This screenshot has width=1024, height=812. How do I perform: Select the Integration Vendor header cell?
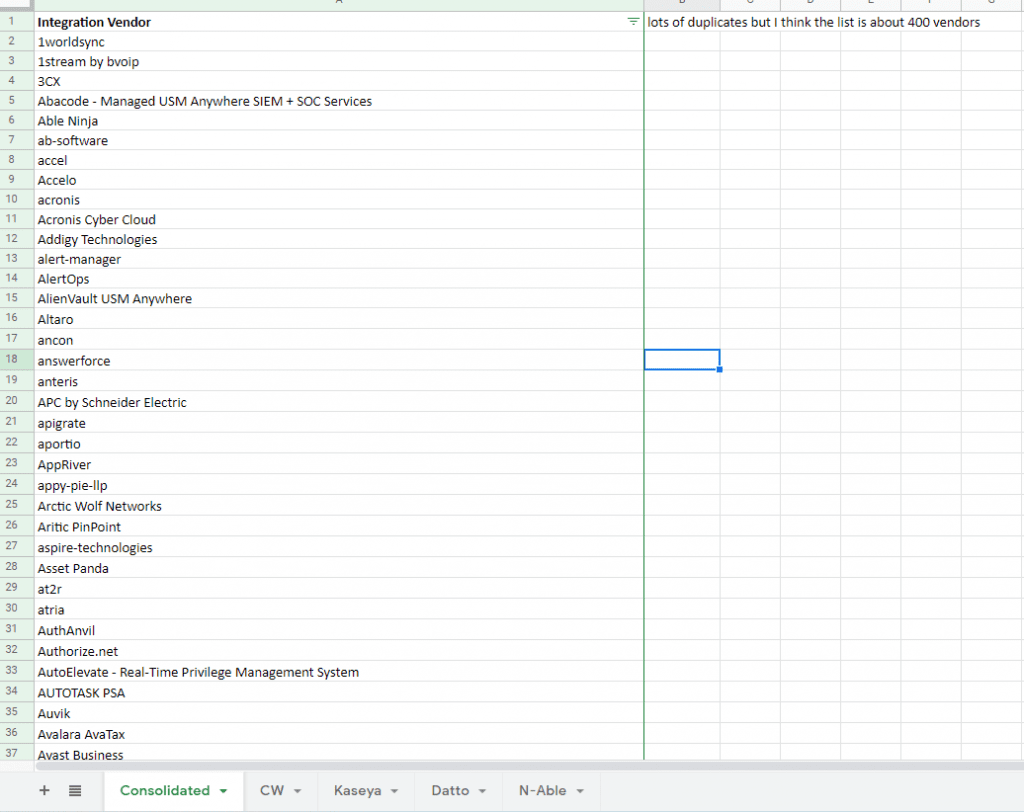tap(339, 22)
